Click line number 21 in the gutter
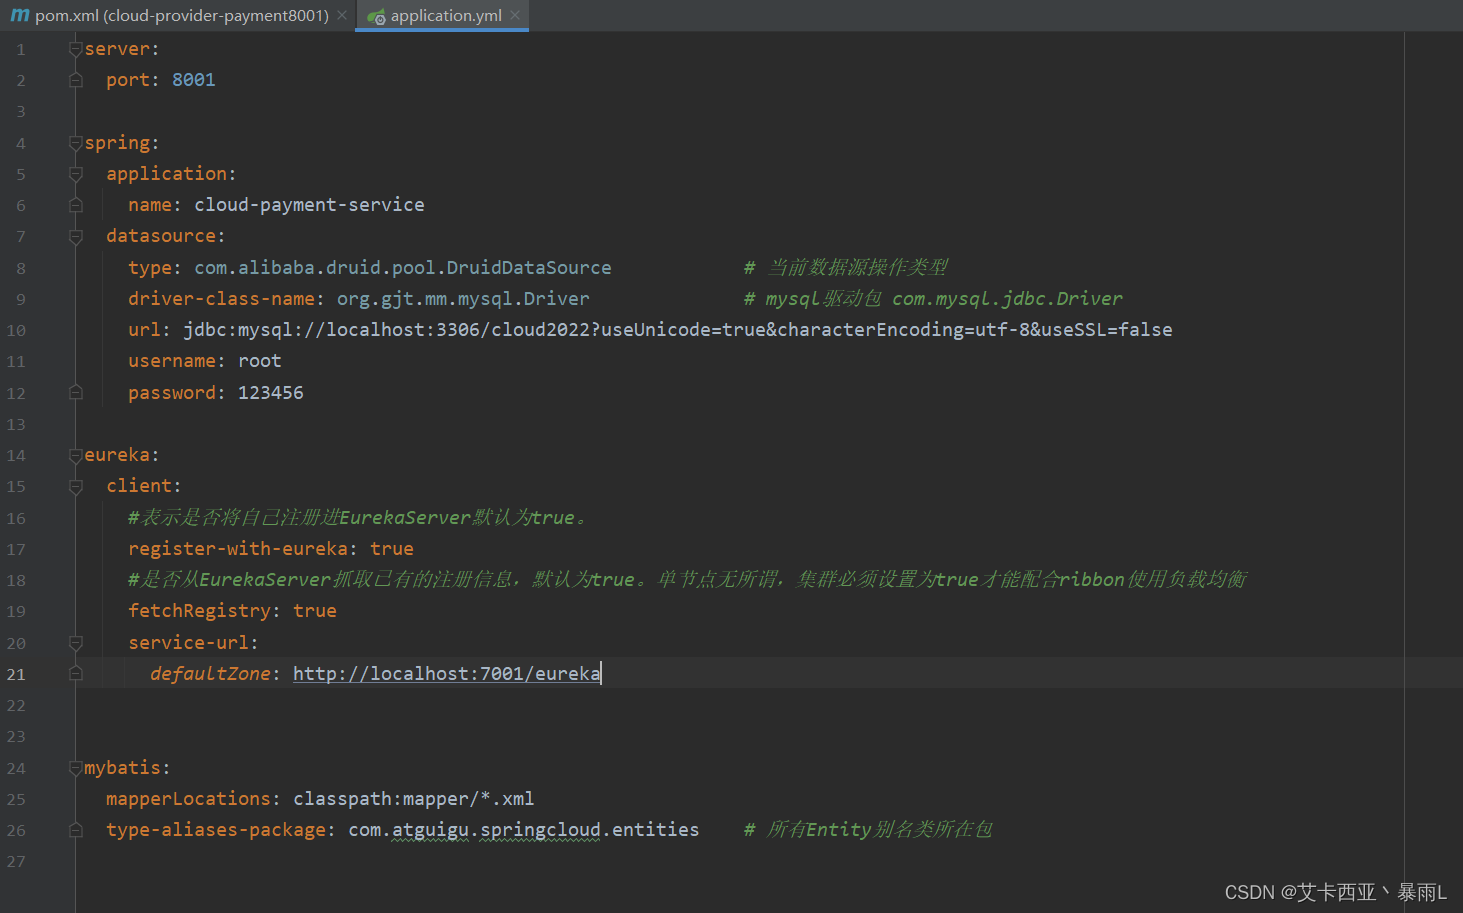 tap(16, 674)
